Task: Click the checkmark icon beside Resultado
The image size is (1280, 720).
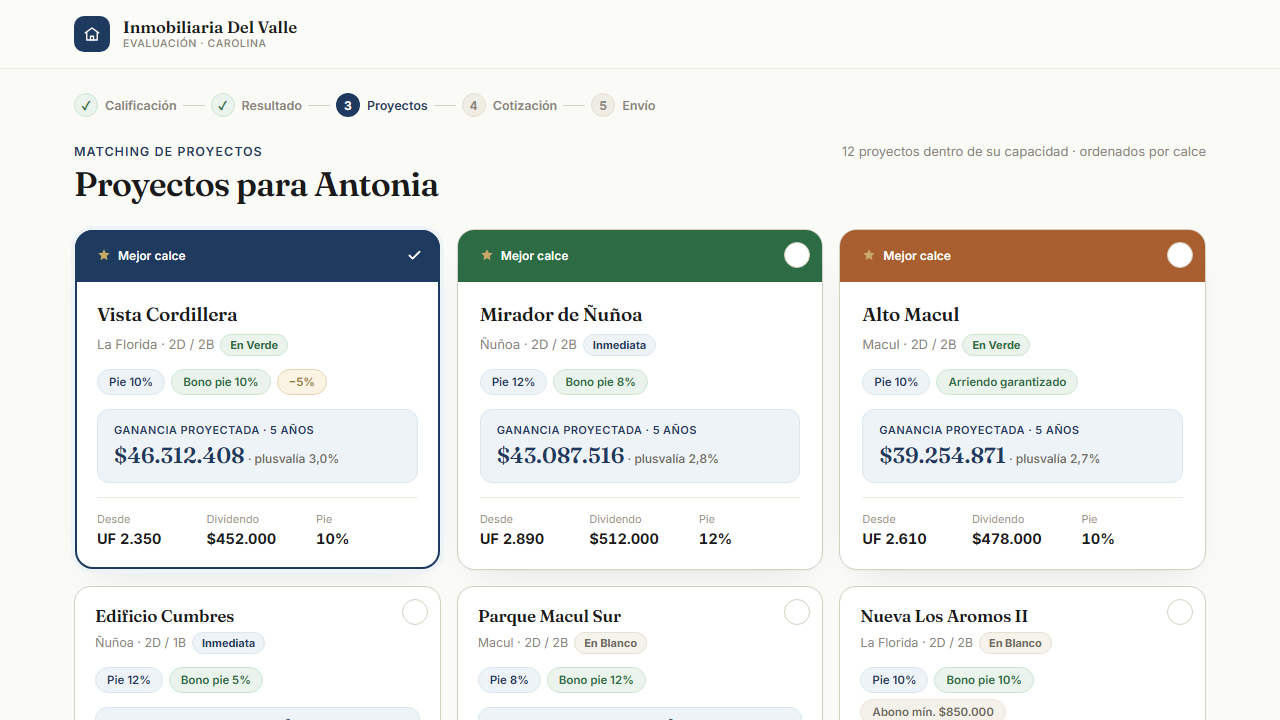Action: point(223,105)
